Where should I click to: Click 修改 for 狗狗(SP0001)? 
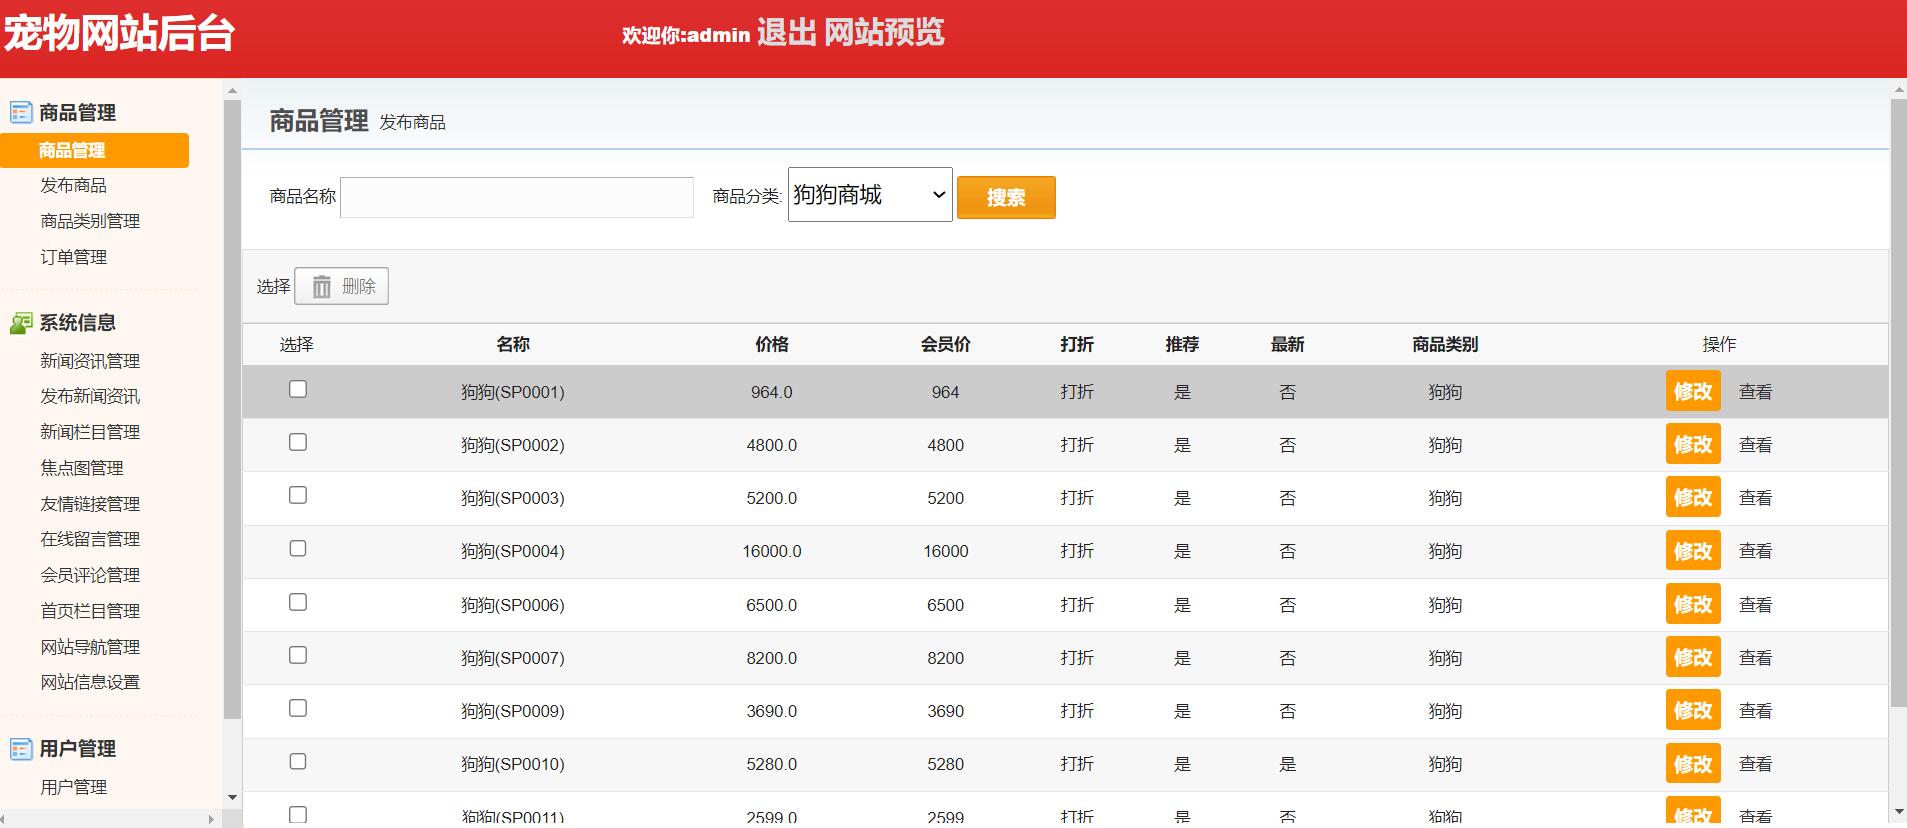click(1693, 391)
